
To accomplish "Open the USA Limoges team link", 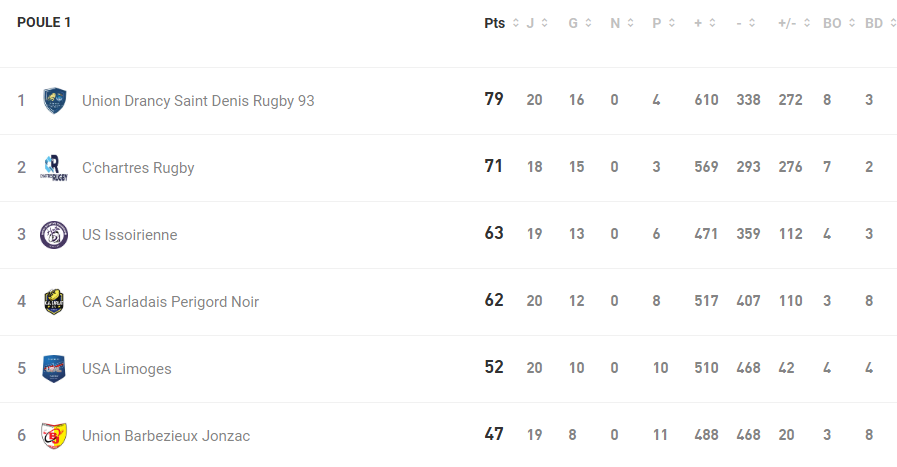I will coord(127,369).
